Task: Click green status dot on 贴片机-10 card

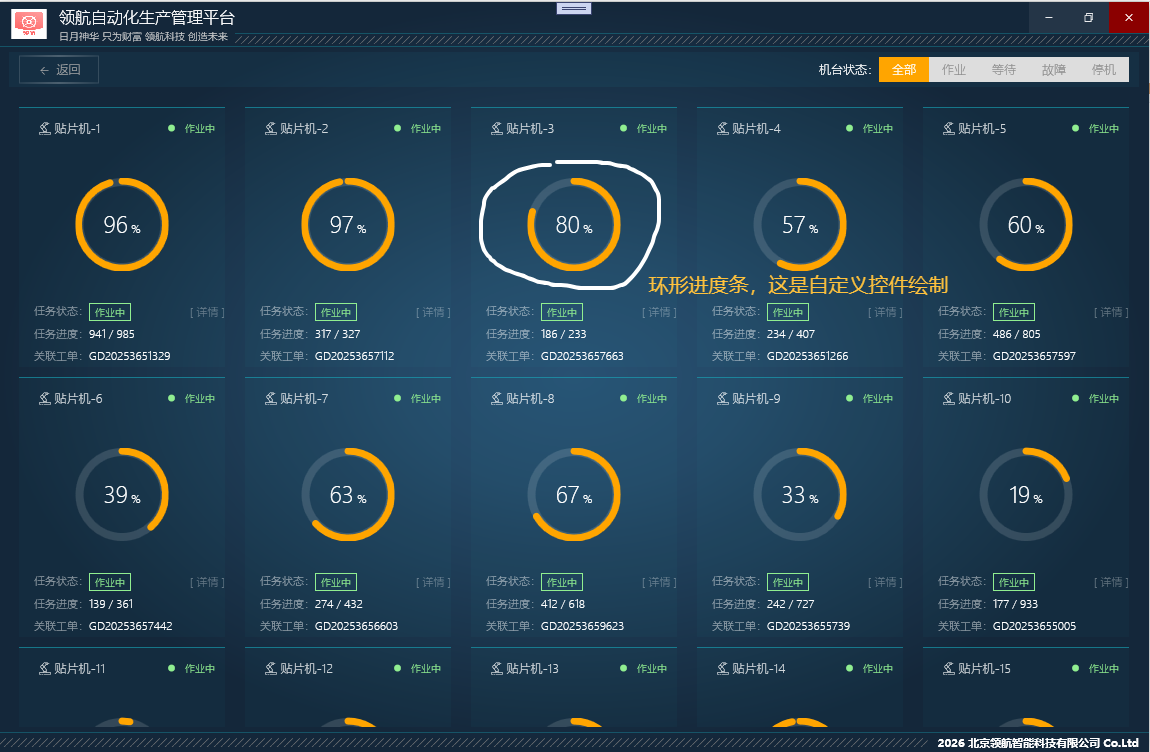Action: tap(1075, 398)
